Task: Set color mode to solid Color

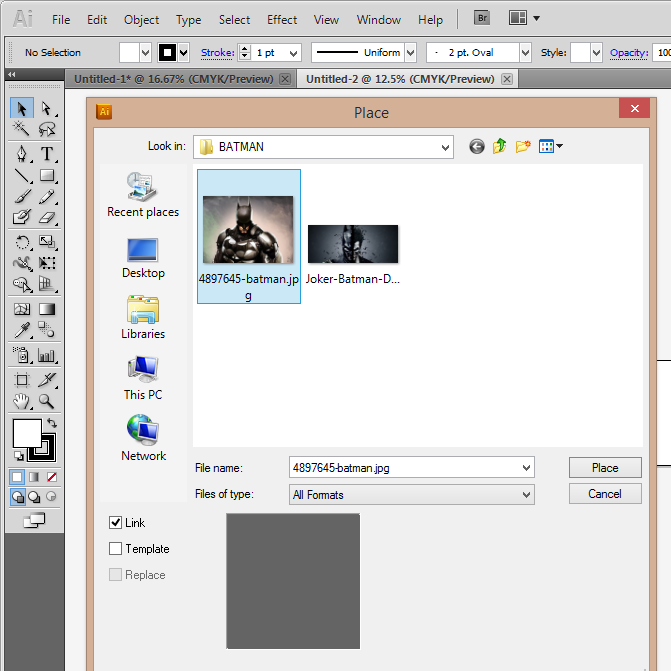Action: click(17, 477)
